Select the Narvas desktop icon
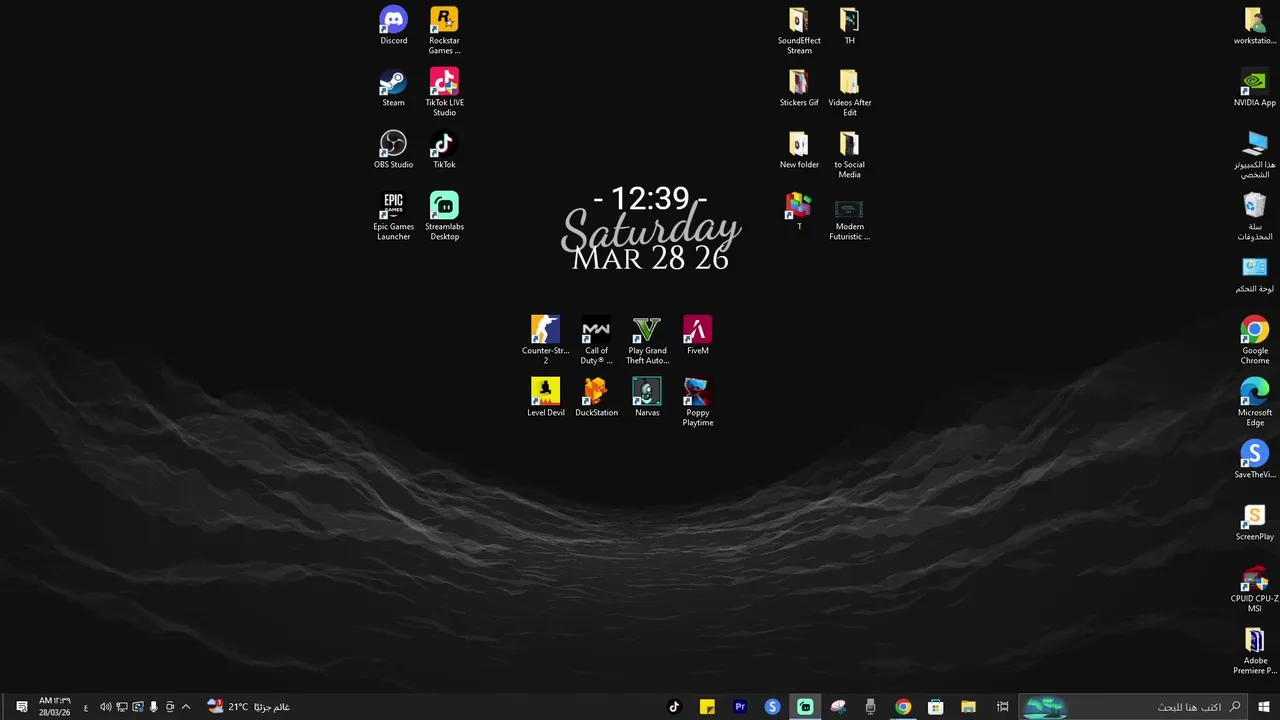 [x=647, y=398]
